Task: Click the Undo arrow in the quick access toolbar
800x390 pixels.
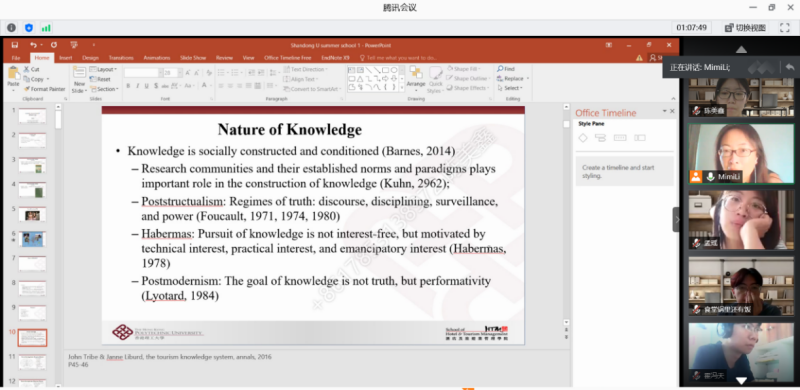Action: [x=33, y=45]
